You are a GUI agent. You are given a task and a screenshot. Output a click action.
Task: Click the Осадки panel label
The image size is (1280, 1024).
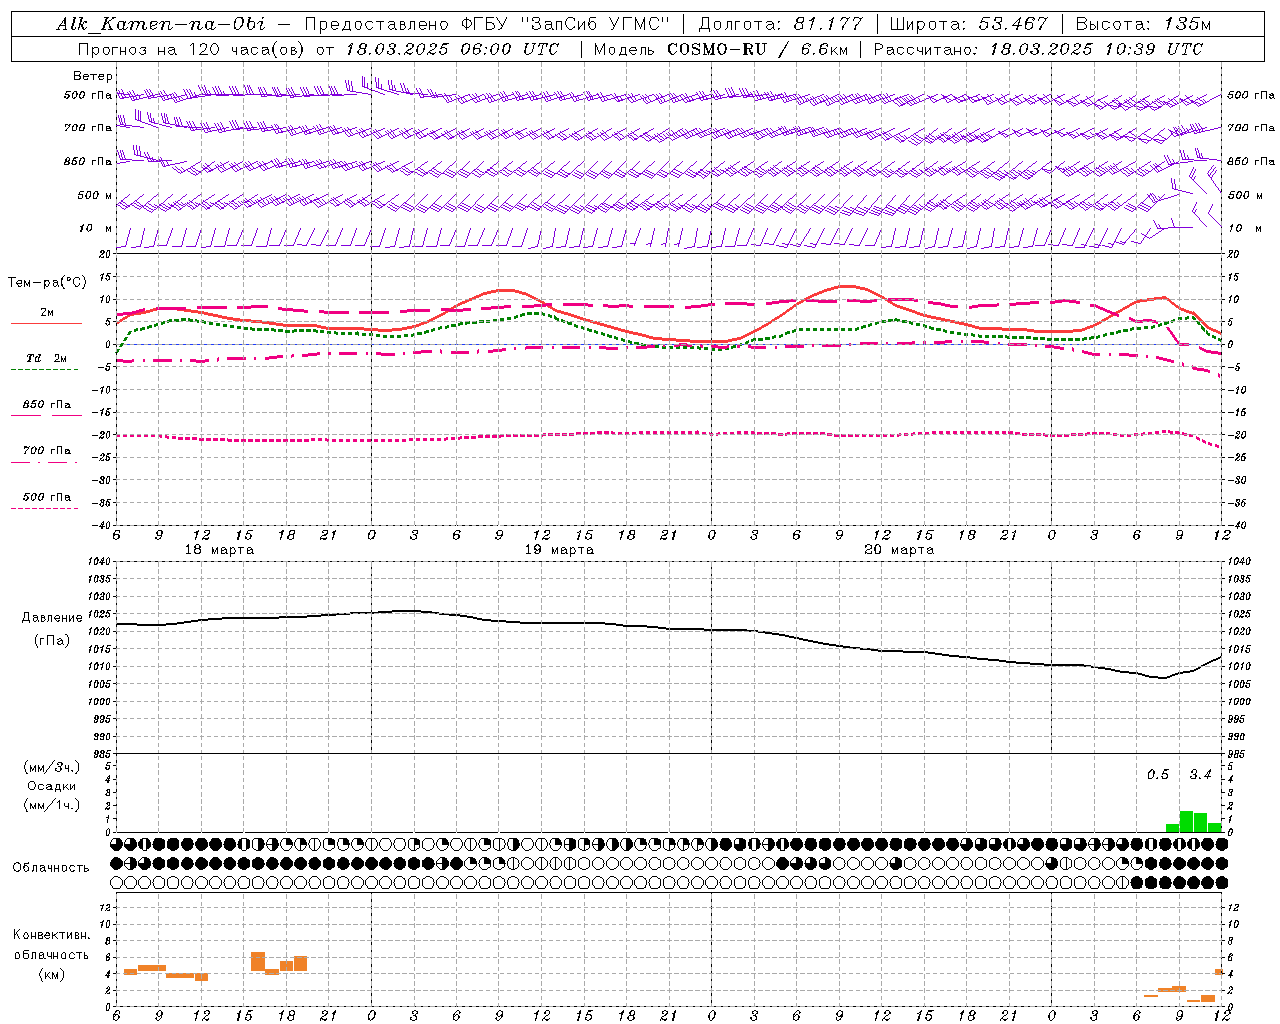(52, 786)
